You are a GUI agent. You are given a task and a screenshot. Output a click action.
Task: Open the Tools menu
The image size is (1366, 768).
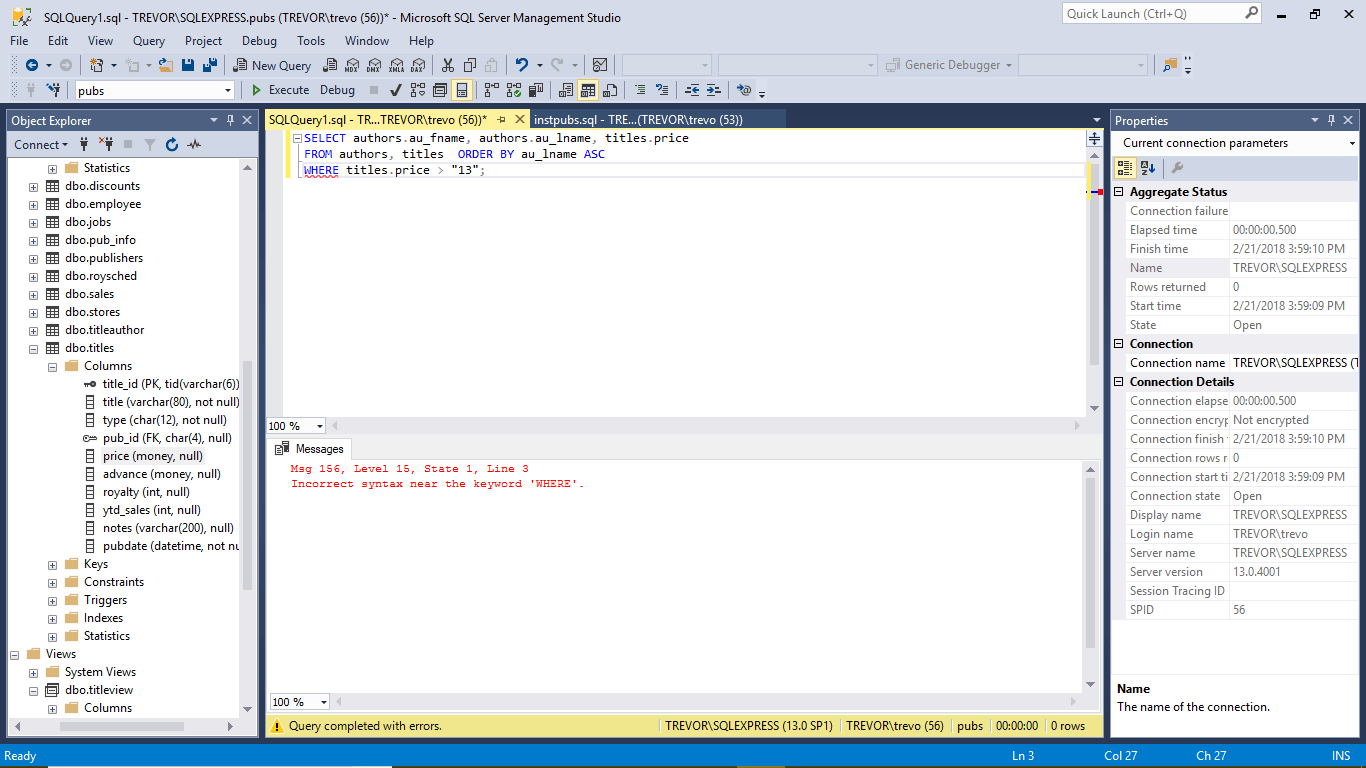[x=311, y=41]
